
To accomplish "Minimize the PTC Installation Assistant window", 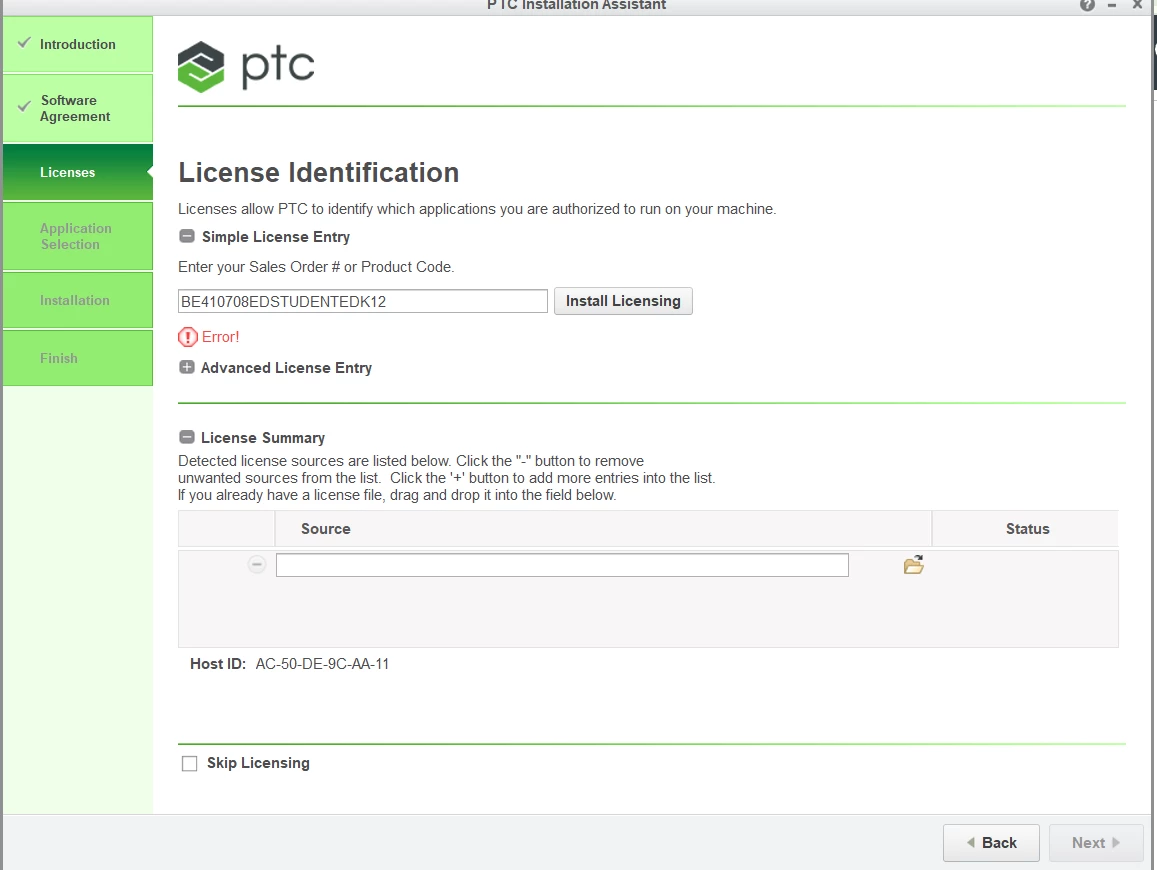I will pos(1112,5).
